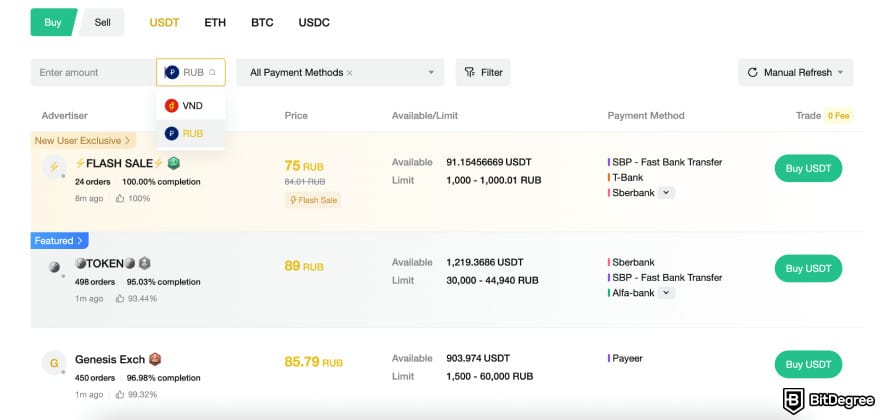Click the Price column header

pos(296,116)
